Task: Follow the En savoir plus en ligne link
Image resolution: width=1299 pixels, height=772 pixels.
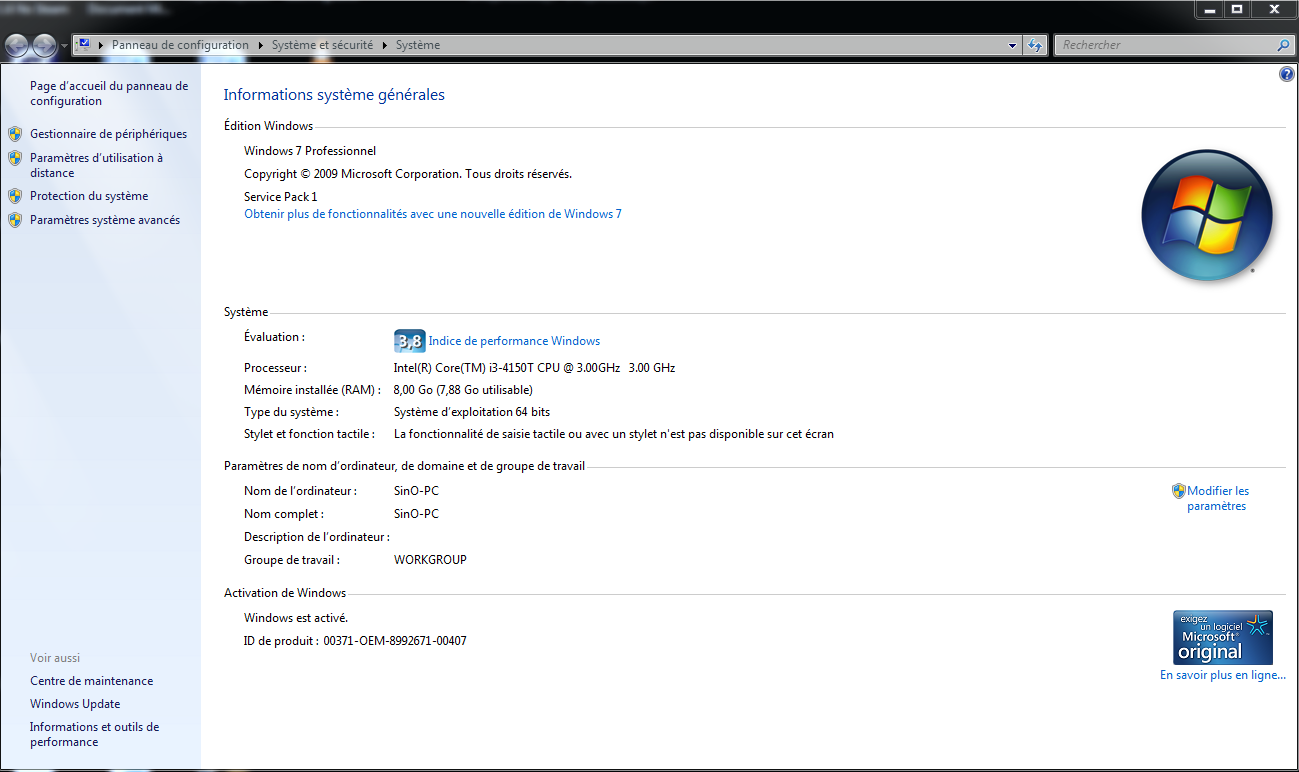Action: pos(1223,675)
